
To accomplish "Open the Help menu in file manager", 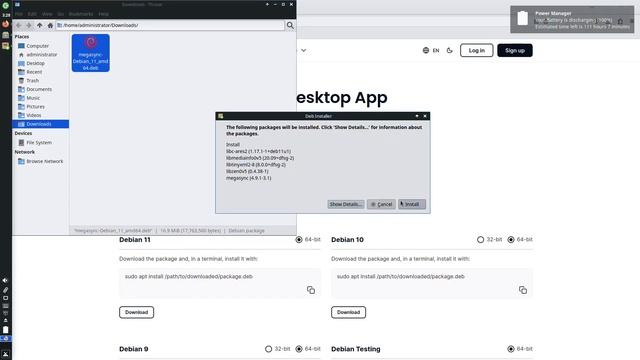I will click(104, 14).
